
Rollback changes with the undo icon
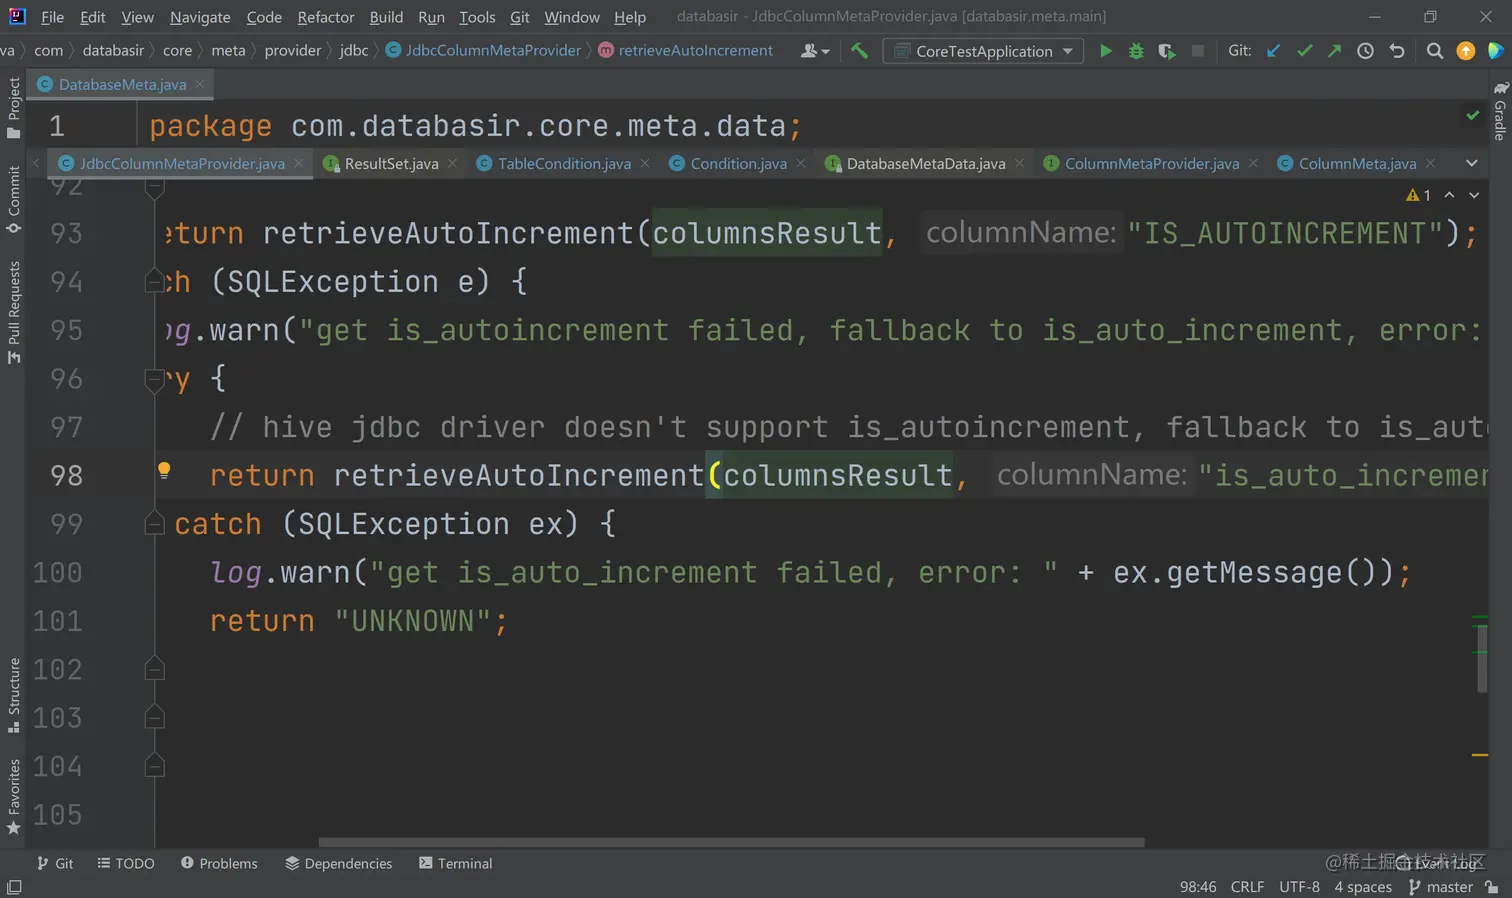point(1397,51)
